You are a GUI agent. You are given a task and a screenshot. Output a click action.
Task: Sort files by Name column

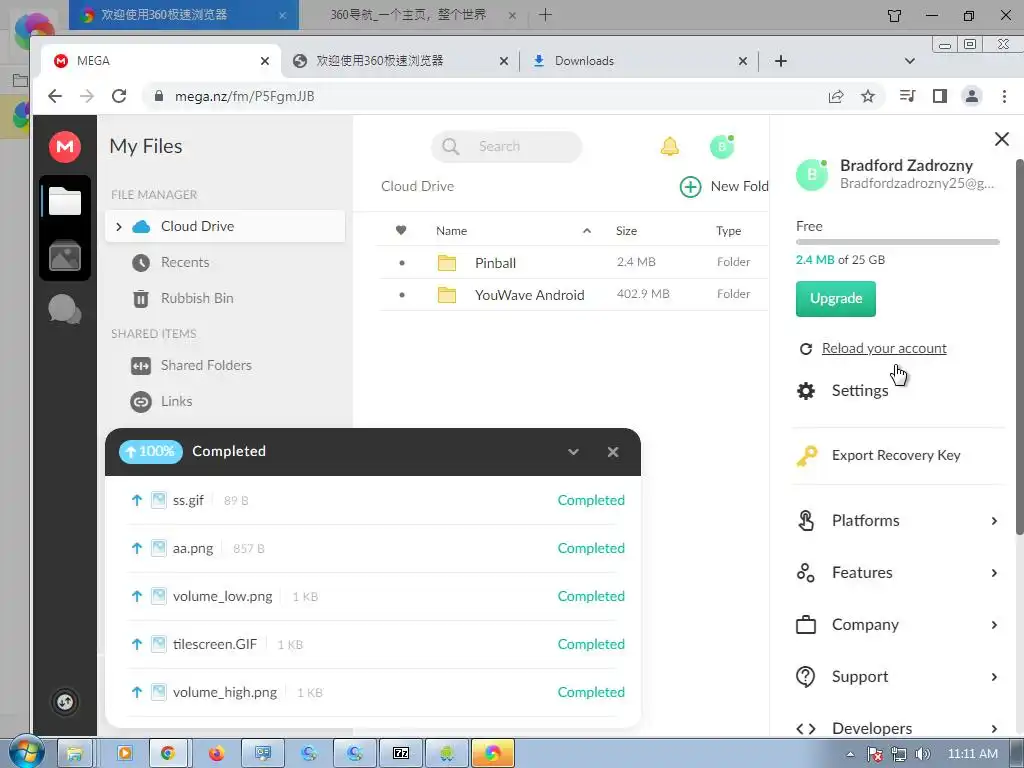[451, 231]
